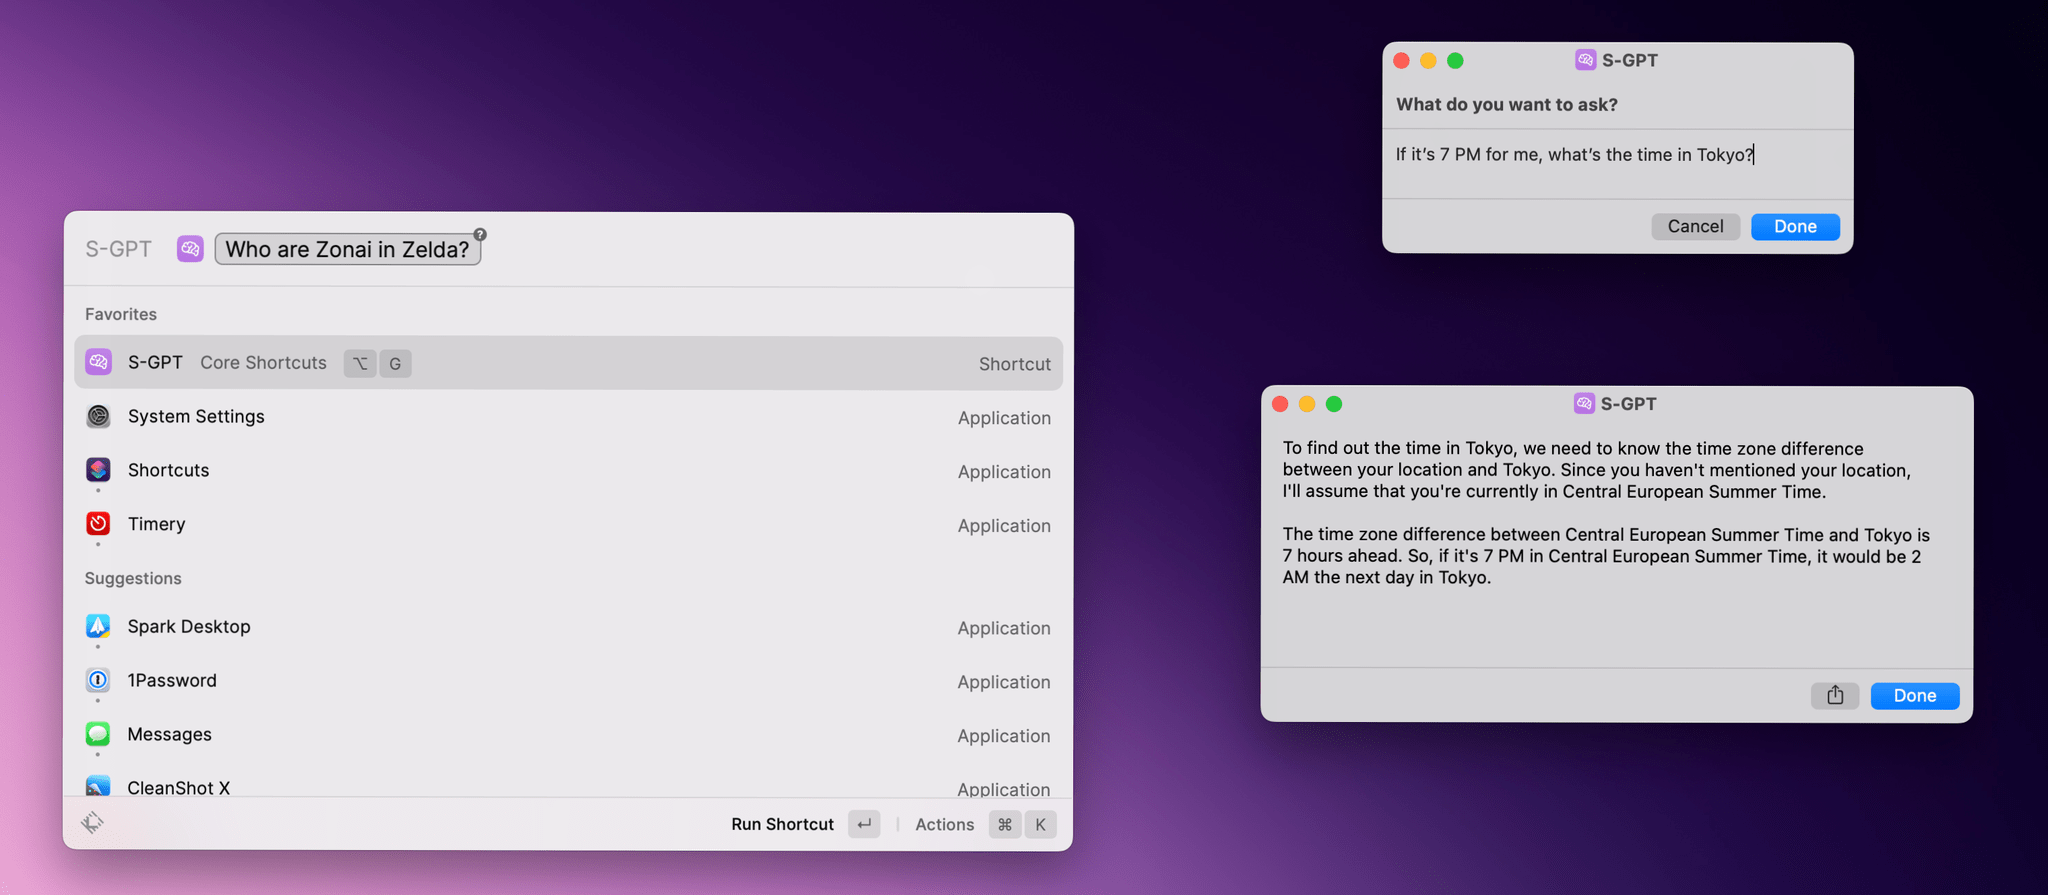Click the 'S-GPT' label left of the search bar

coord(118,249)
